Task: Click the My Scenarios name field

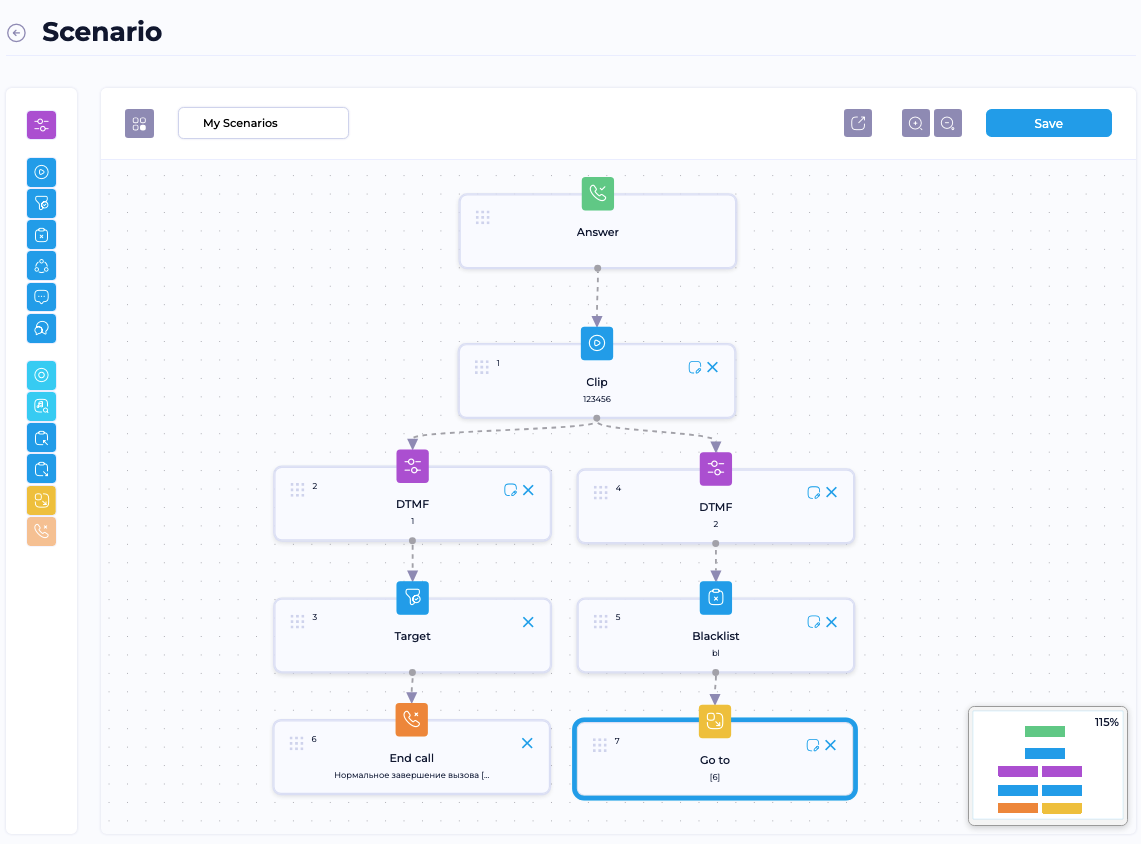Action: coord(263,123)
